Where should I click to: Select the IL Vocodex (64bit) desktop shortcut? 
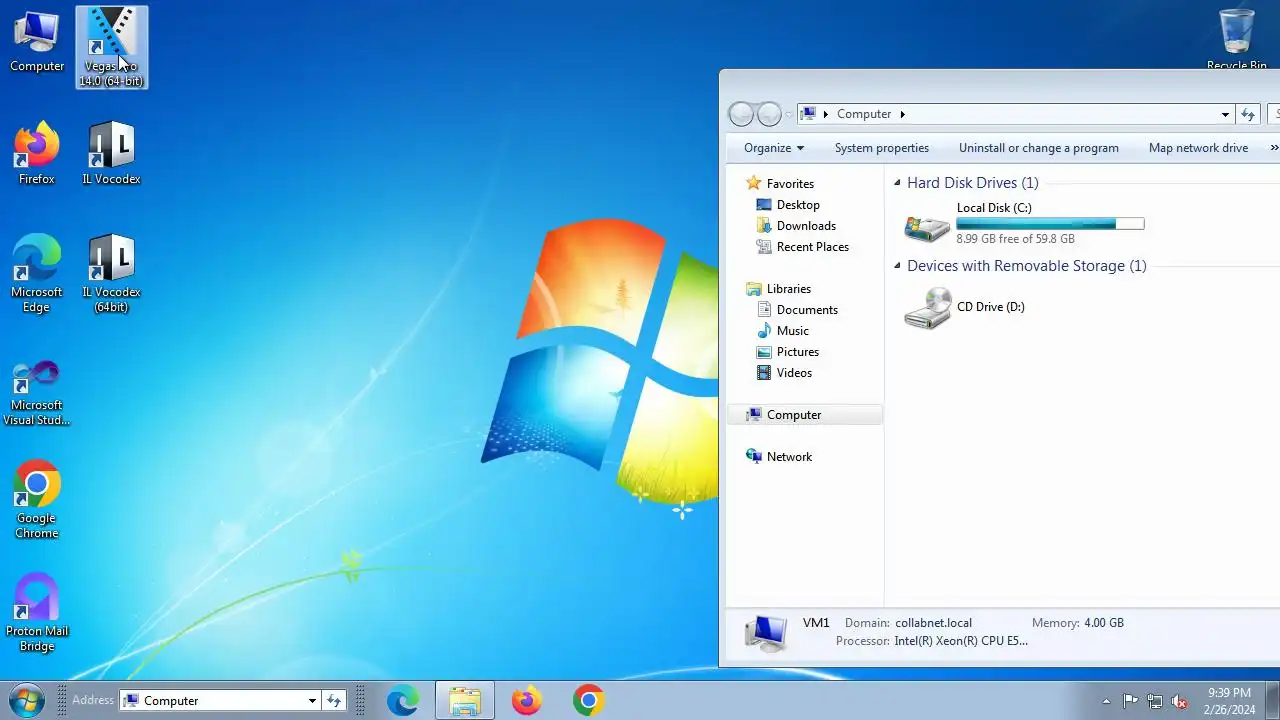[111, 274]
